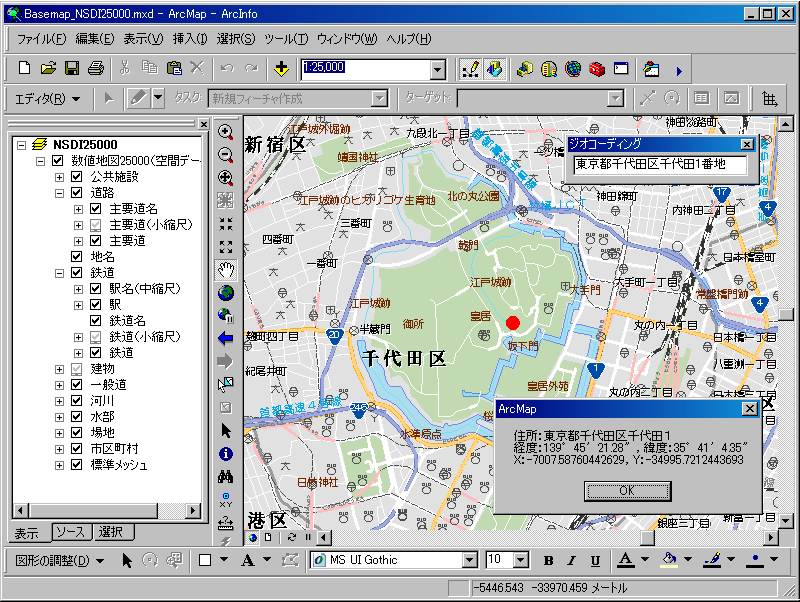Open the ツール(T) menu

pos(286,39)
